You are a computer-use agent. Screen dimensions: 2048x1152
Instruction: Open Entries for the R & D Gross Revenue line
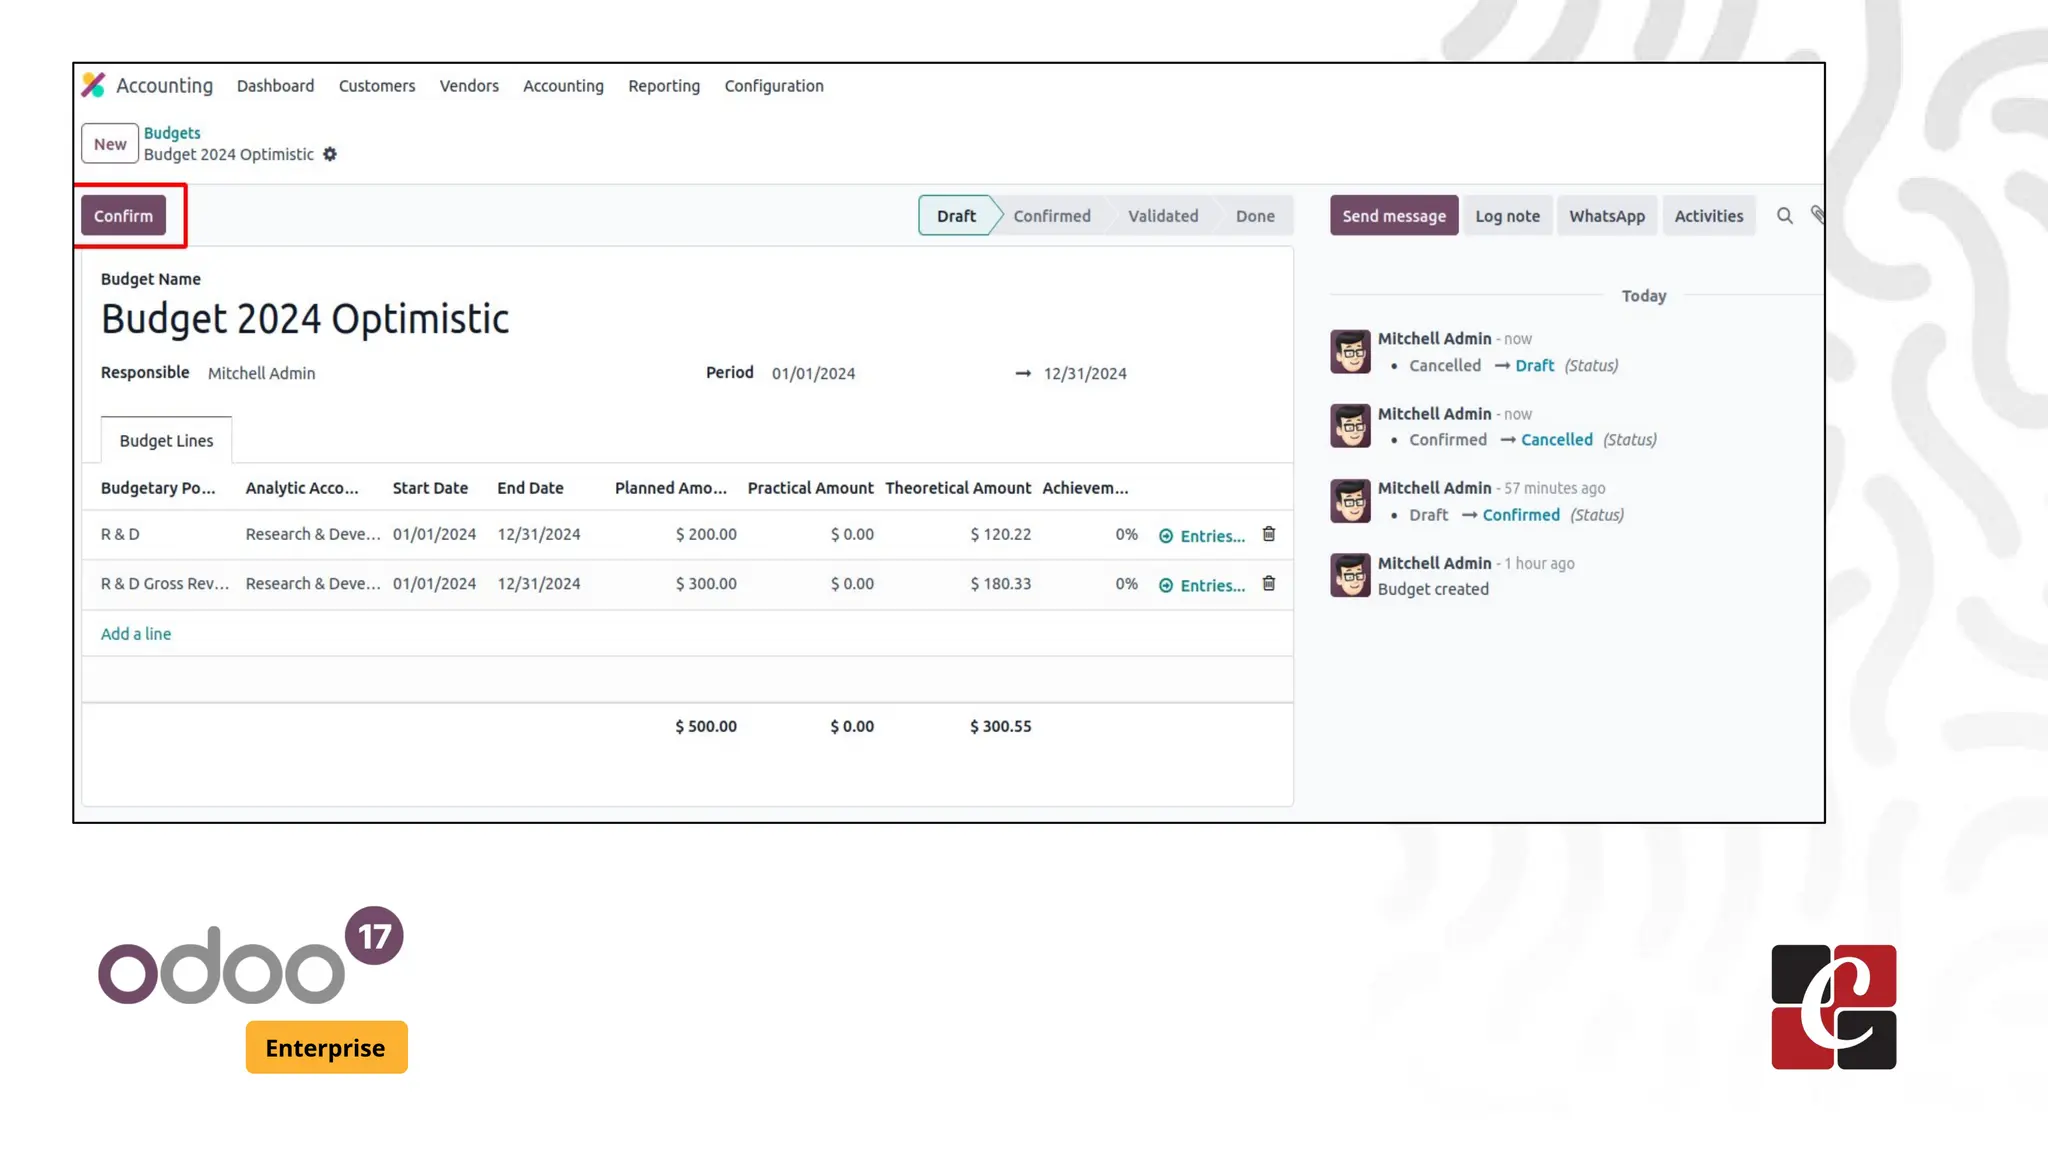click(1202, 586)
